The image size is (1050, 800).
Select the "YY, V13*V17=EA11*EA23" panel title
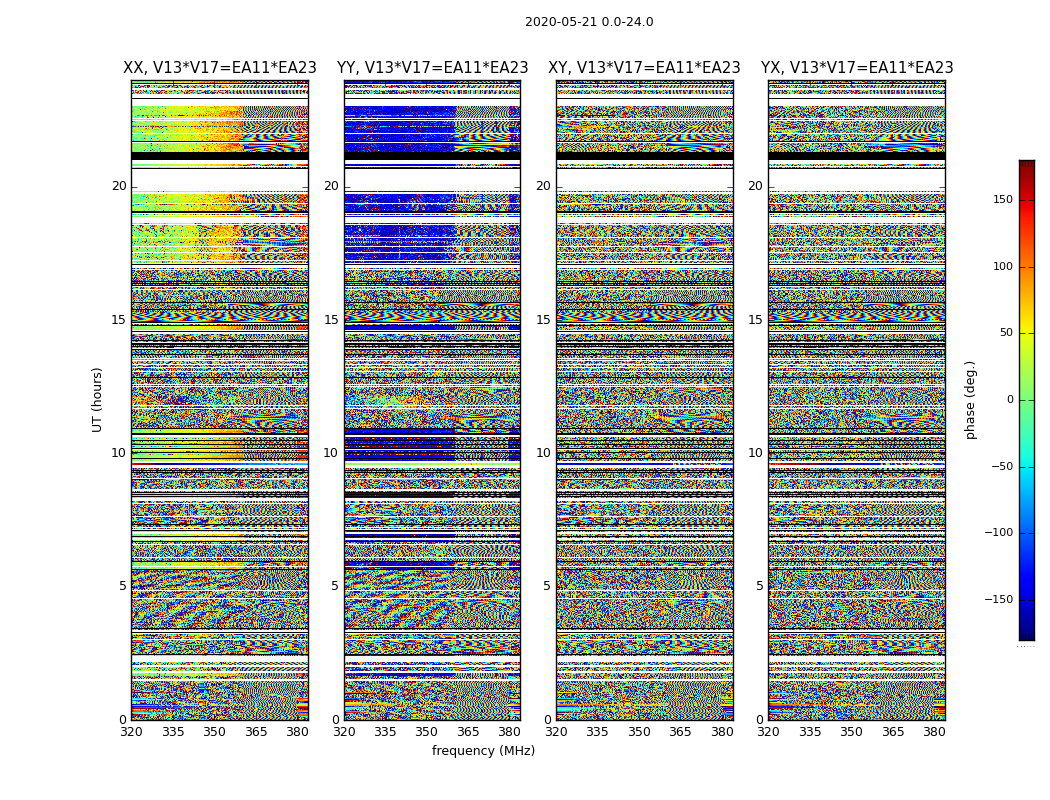pos(433,68)
